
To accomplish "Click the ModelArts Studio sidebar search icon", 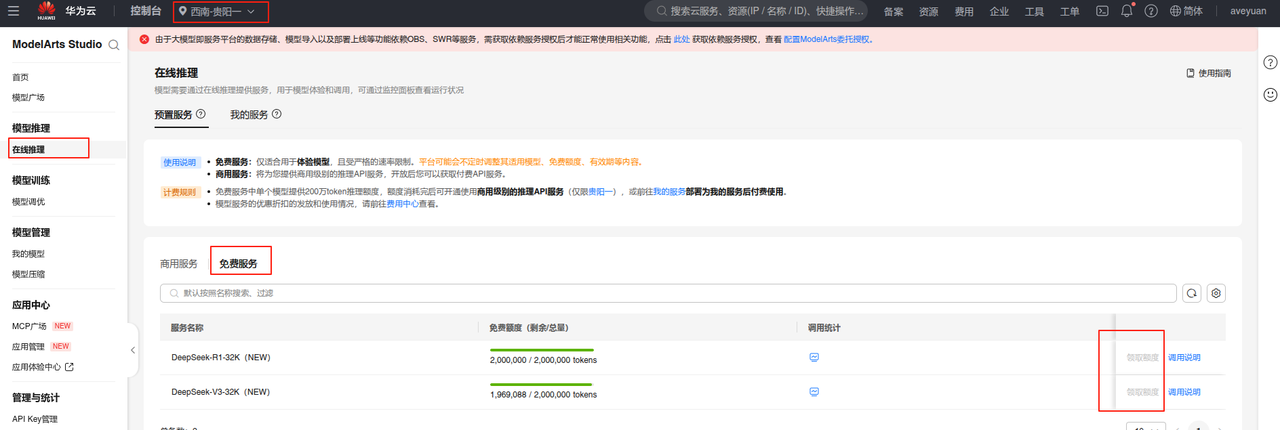I will click(114, 45).
